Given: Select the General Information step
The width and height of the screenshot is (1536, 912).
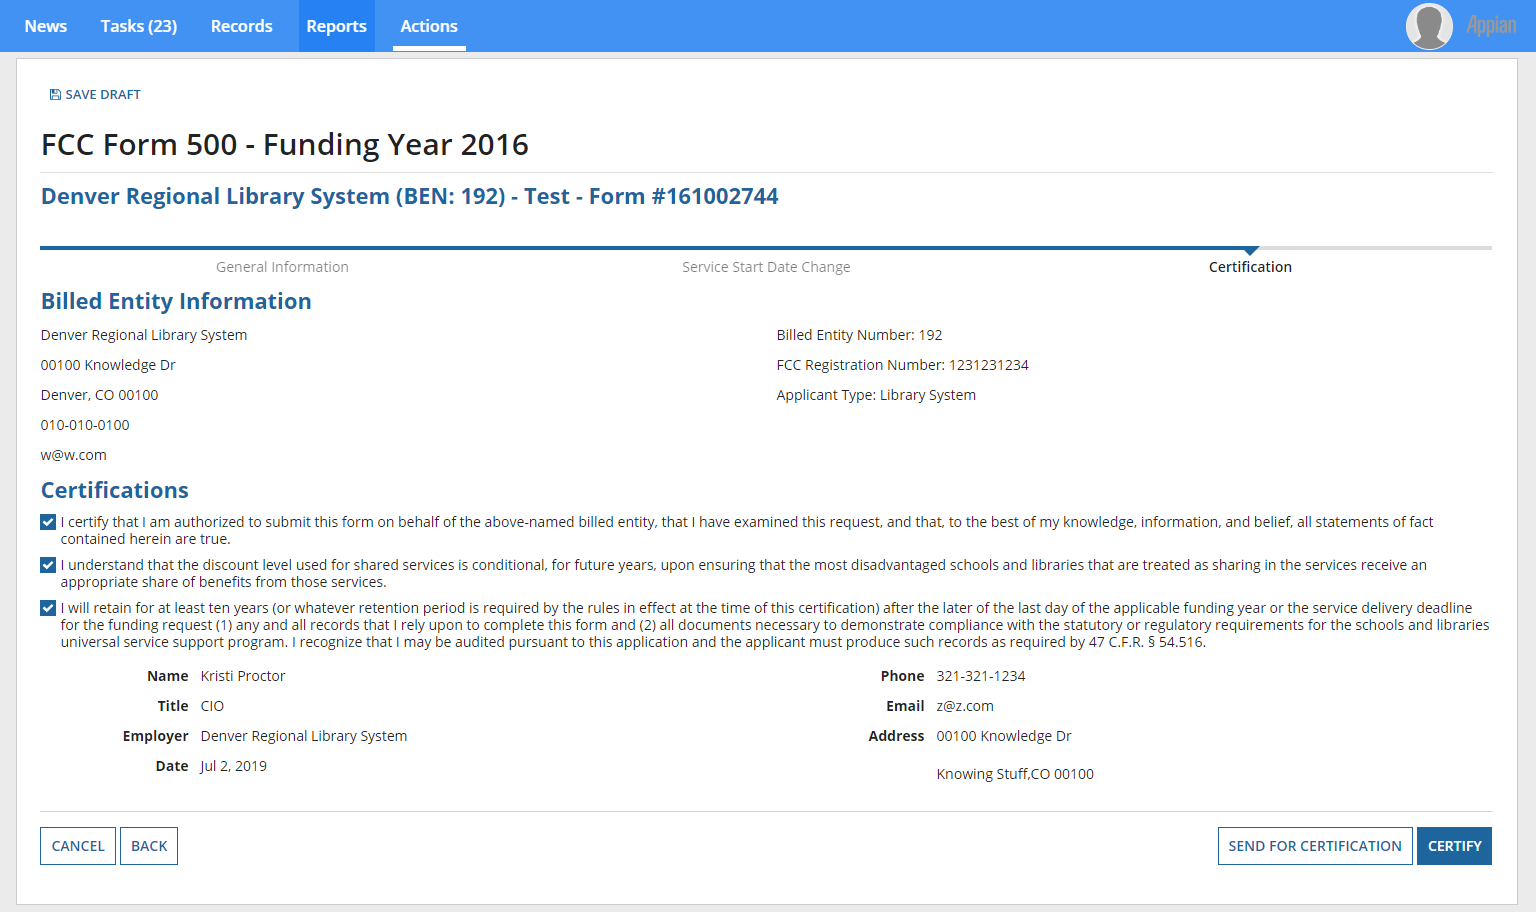Looking at the screenshot, I should pyautogui.click(x=282, y=267).
